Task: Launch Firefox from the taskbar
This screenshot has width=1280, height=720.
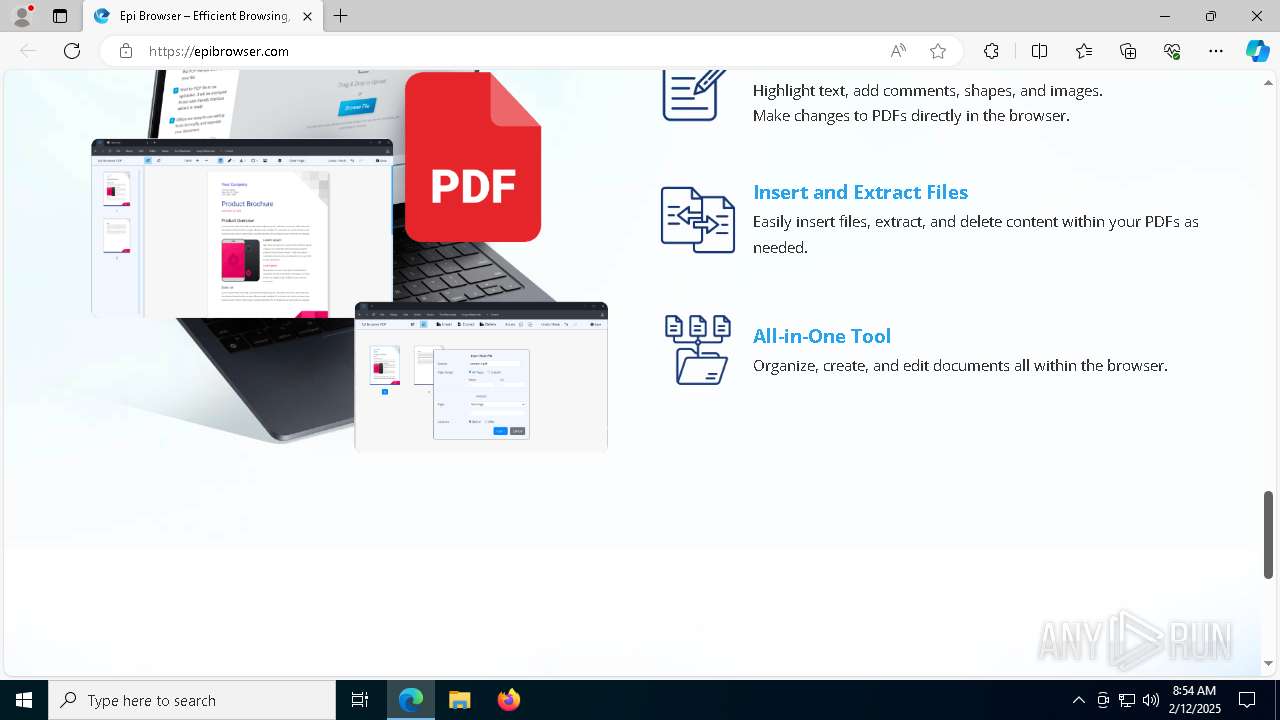Action: pos(508,700)
